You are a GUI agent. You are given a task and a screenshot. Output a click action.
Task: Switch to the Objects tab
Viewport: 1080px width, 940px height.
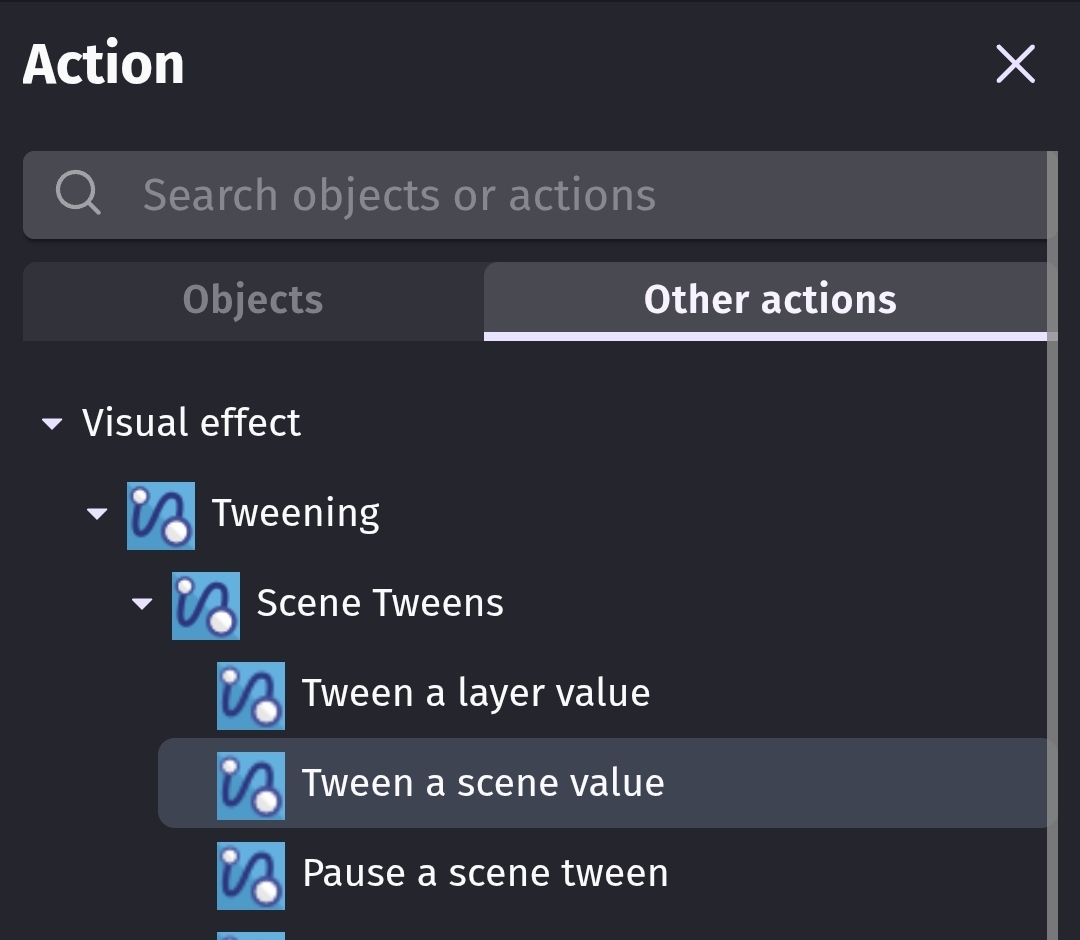pyautogui.click(x=253, y=301)
